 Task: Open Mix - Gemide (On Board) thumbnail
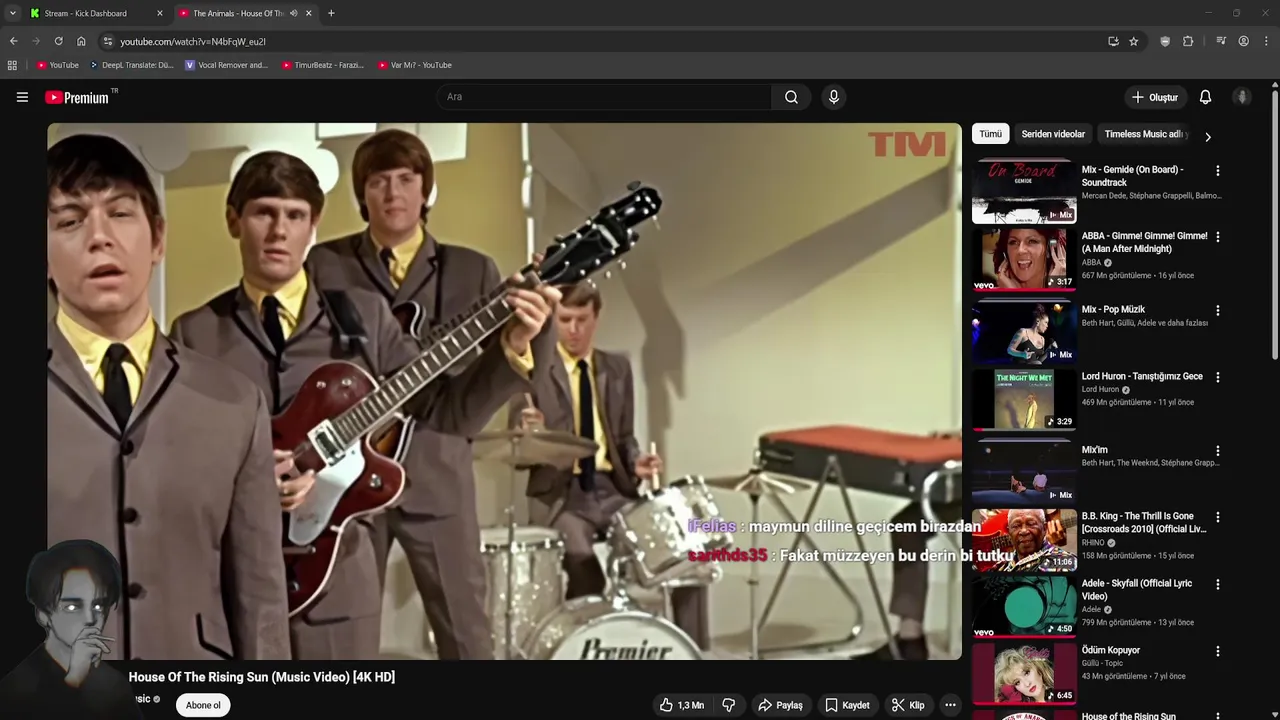(x=1024, y=192)
